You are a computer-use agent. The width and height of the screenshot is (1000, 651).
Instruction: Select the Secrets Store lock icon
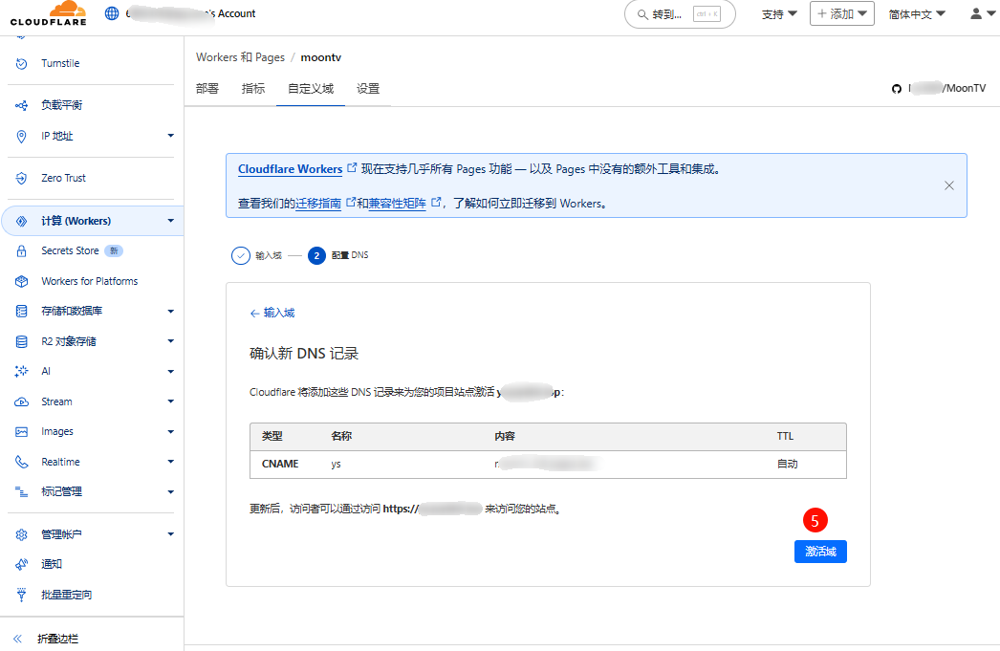click(22, 251)
